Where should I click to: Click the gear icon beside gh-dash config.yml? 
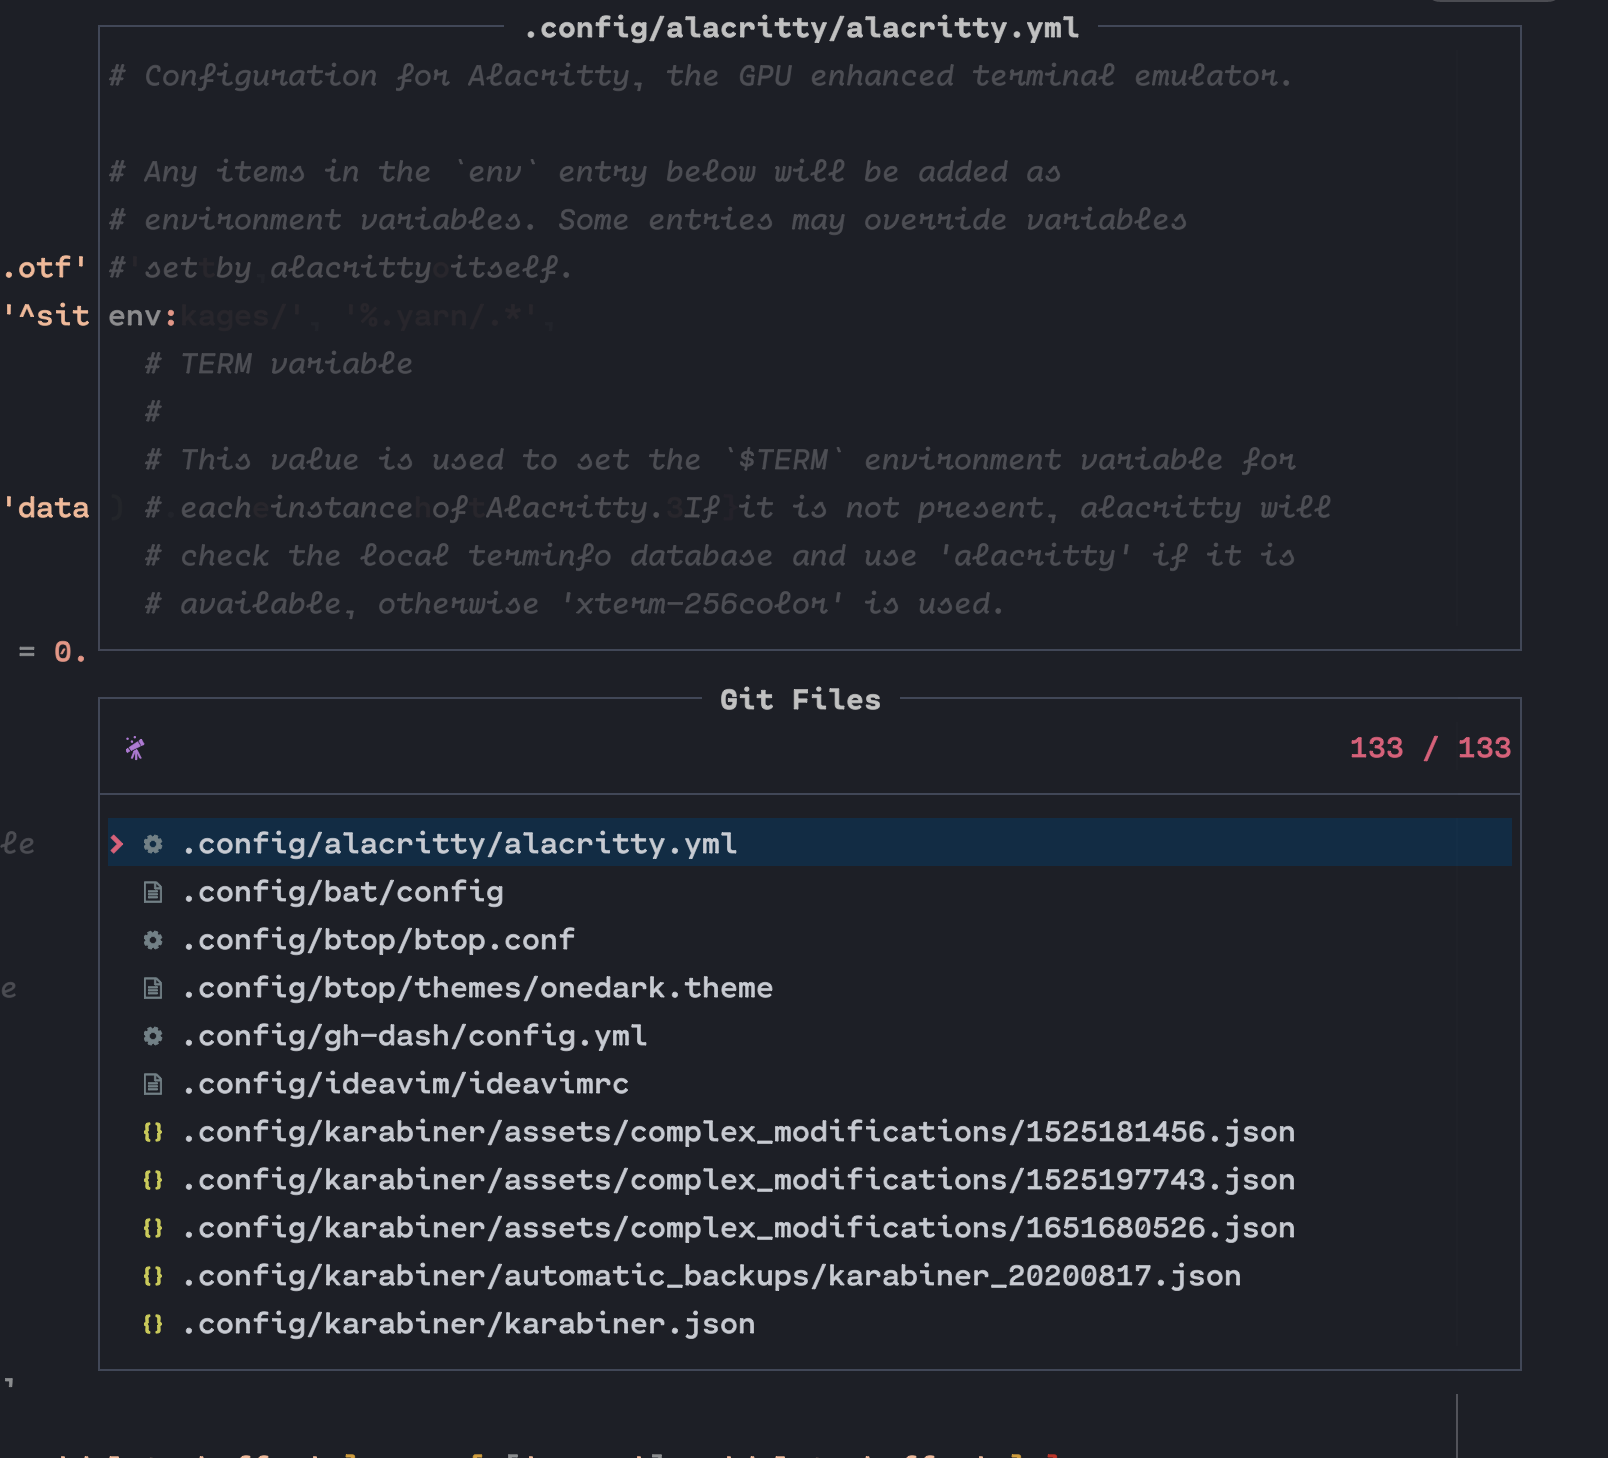pos(151,1037)
